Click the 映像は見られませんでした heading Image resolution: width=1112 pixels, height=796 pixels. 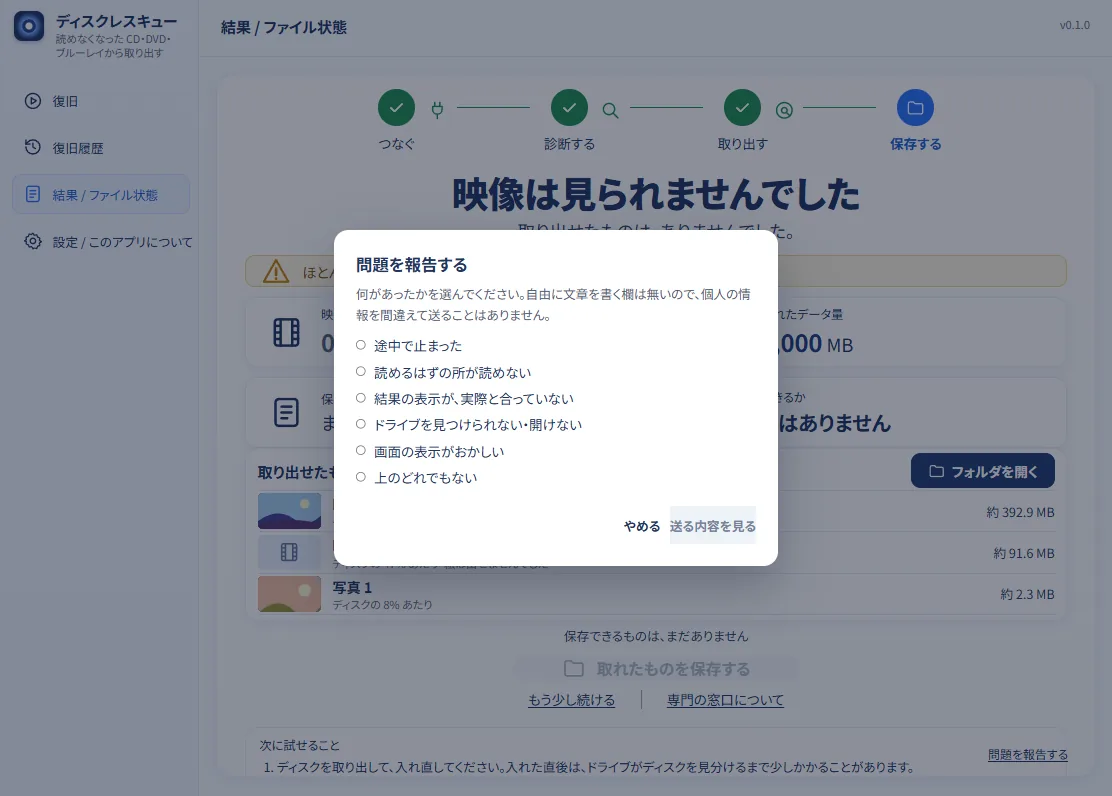[656, 194]
